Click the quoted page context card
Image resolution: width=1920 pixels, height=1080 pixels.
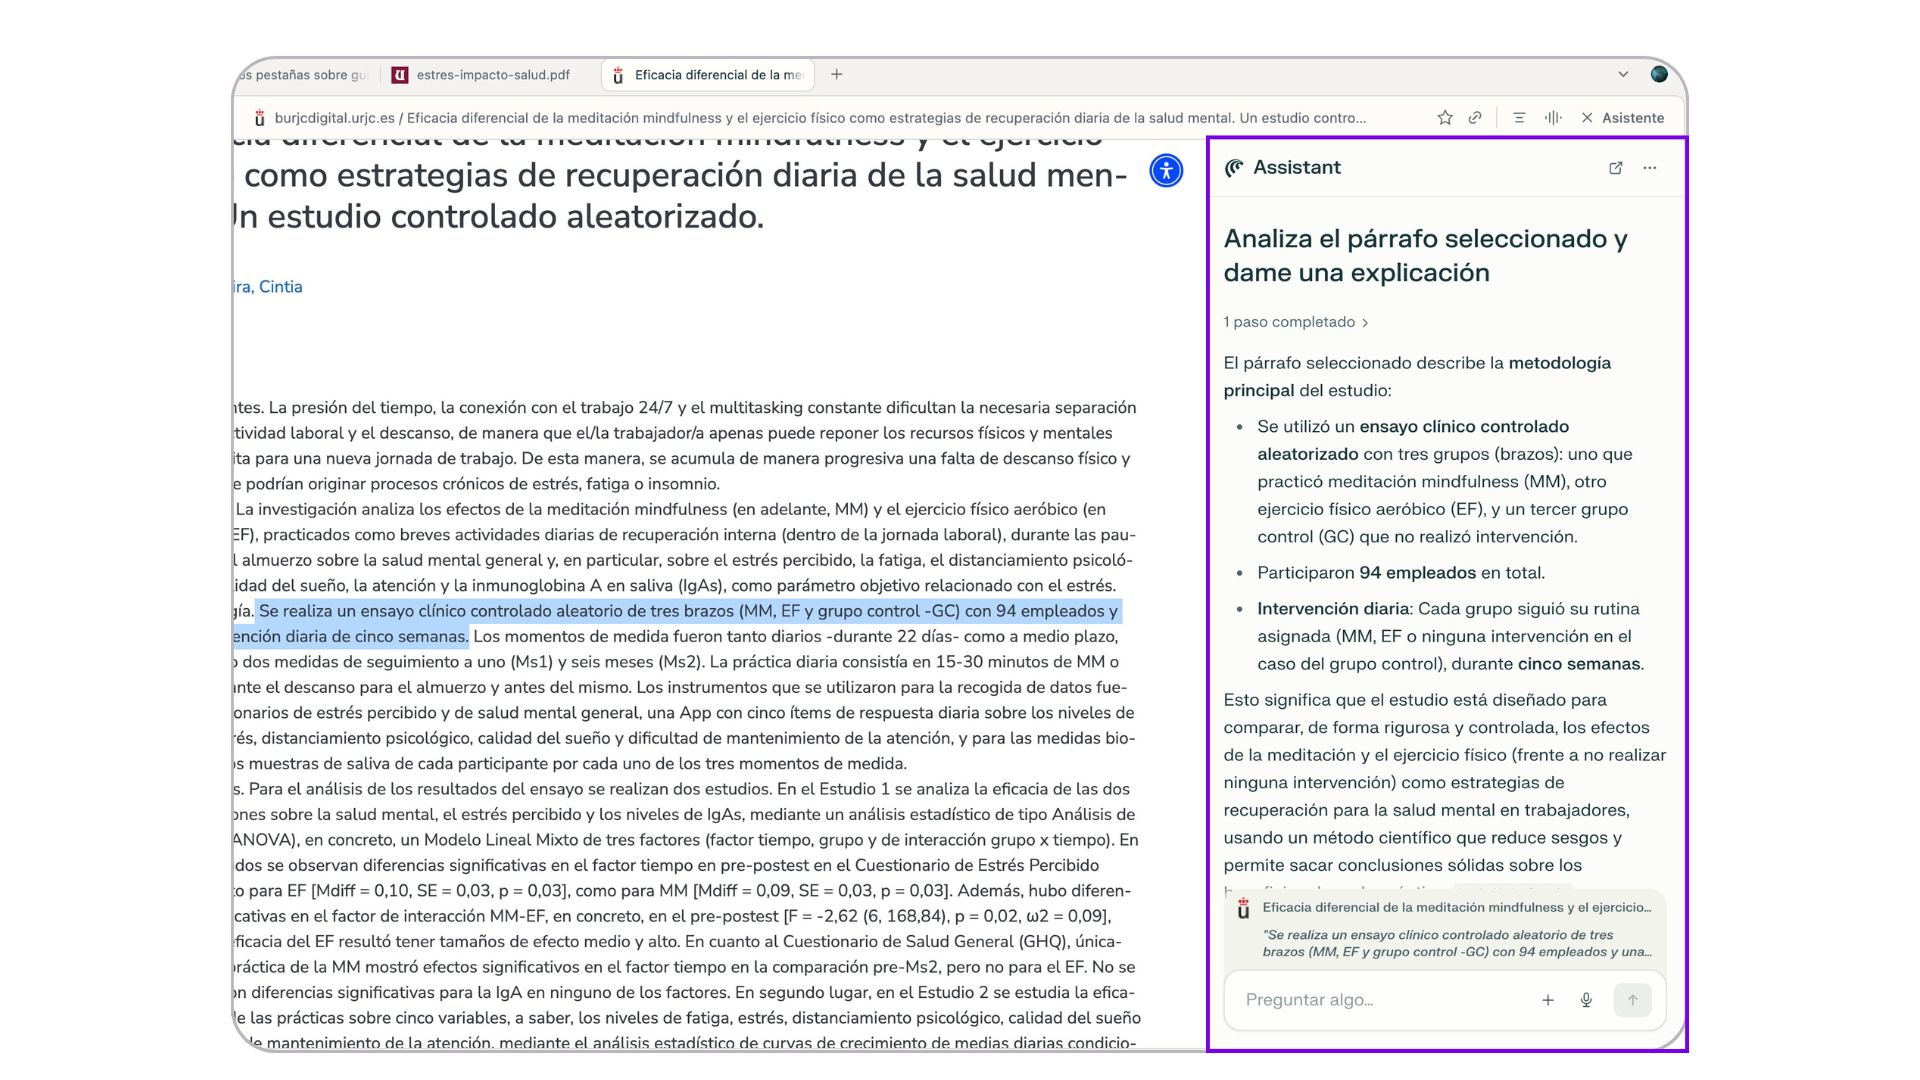pyautogui.click(x=1445, y=929)
